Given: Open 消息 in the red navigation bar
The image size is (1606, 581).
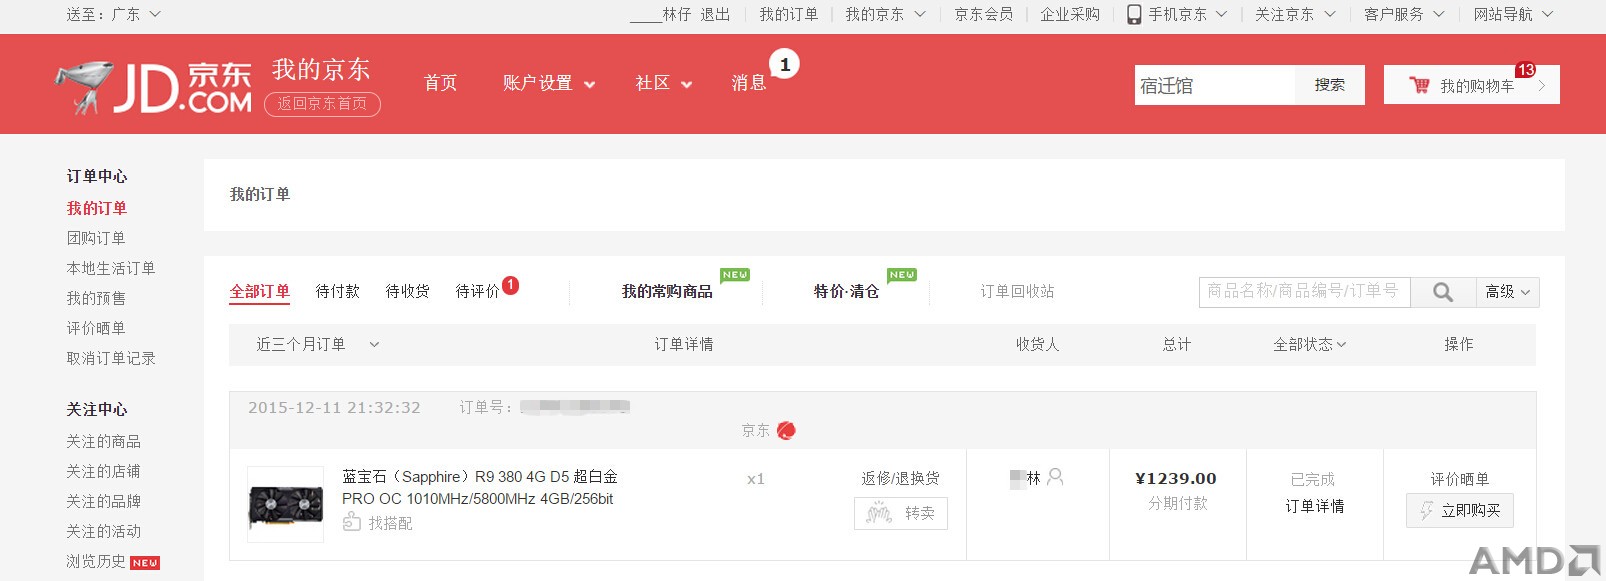Looking at the screenshot, I should 748,83.
